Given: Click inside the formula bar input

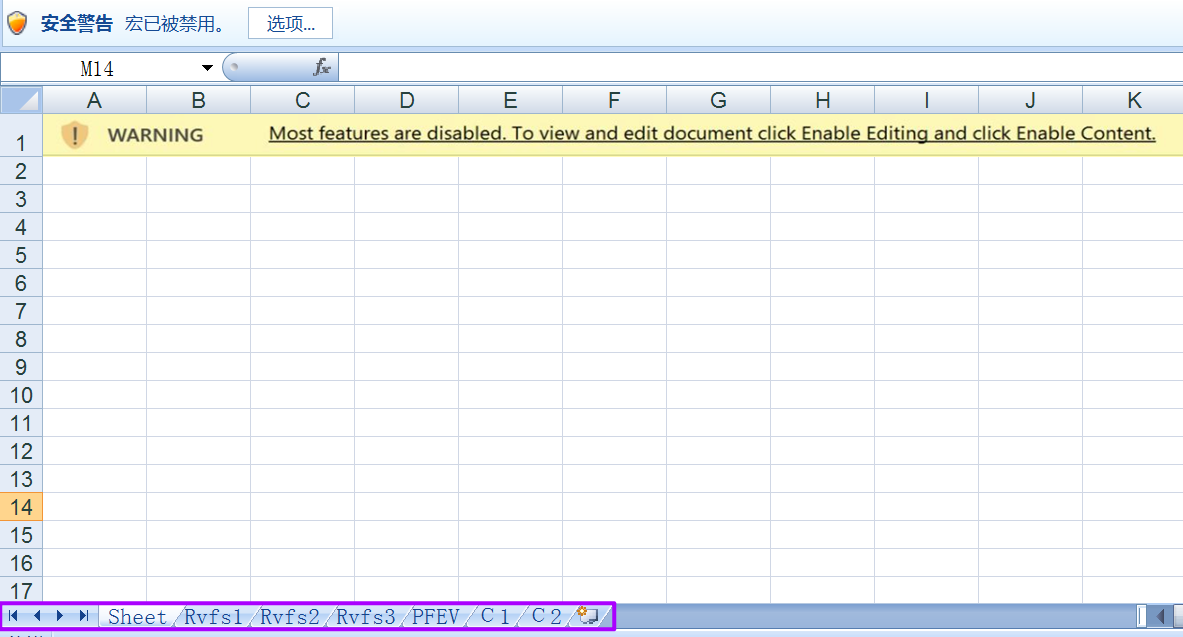Looking at the screenshot, I should (760, 68).
